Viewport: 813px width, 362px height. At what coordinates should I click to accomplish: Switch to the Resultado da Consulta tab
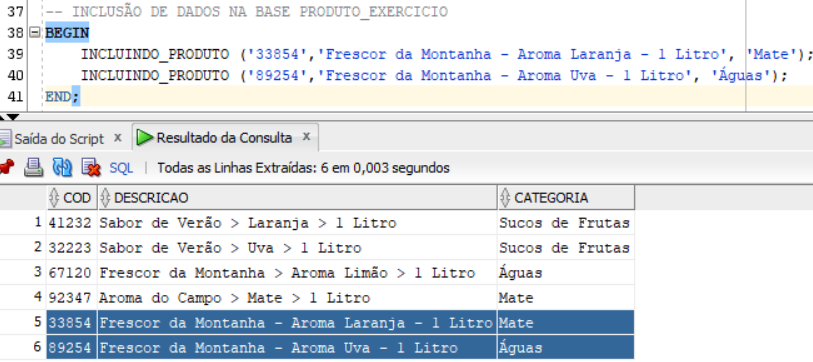pyautogui.click(x=224, y=138)
